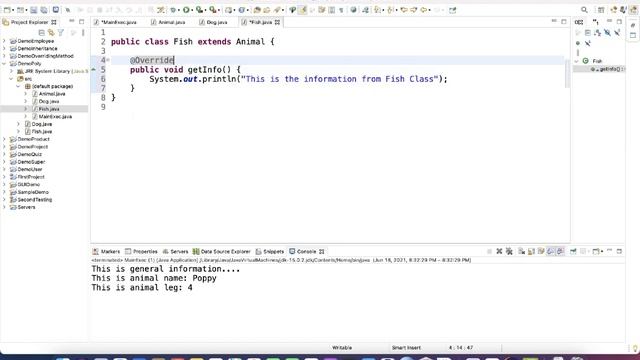
Task: Click Pin Console icon
Action: pyautogui.click(x=573, y=251)
